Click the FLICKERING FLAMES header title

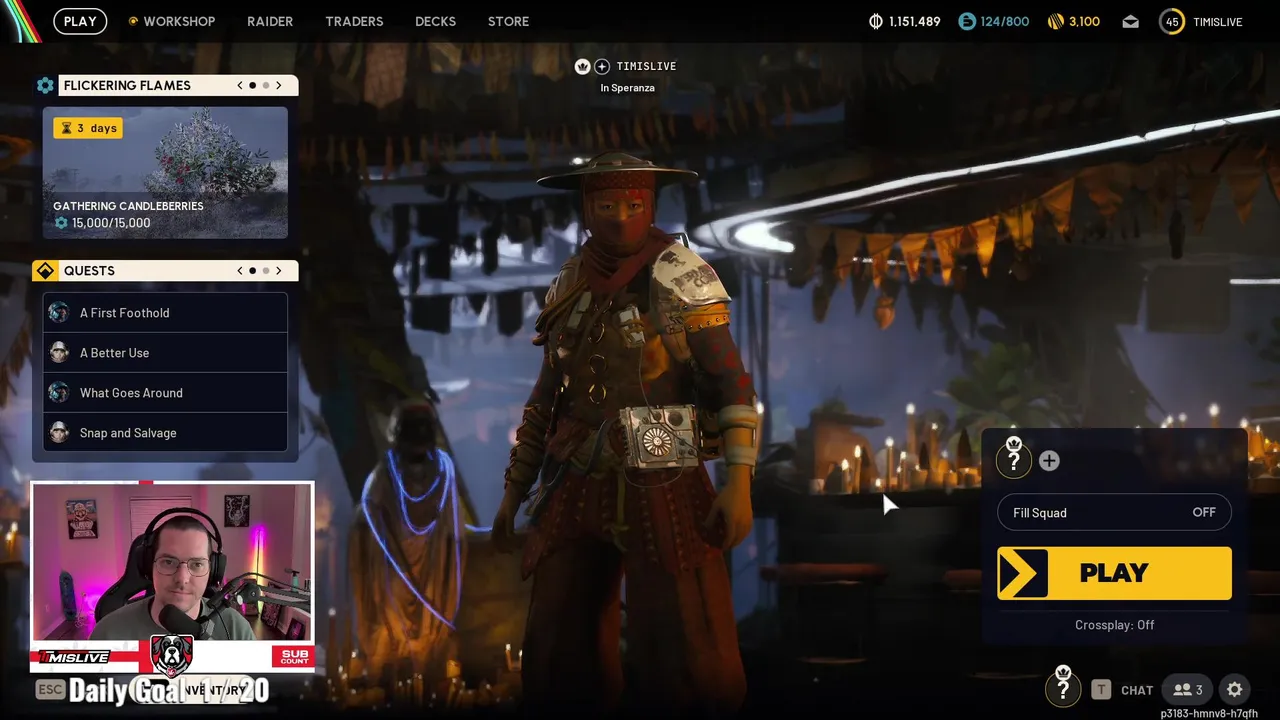[x=127, y=85]
